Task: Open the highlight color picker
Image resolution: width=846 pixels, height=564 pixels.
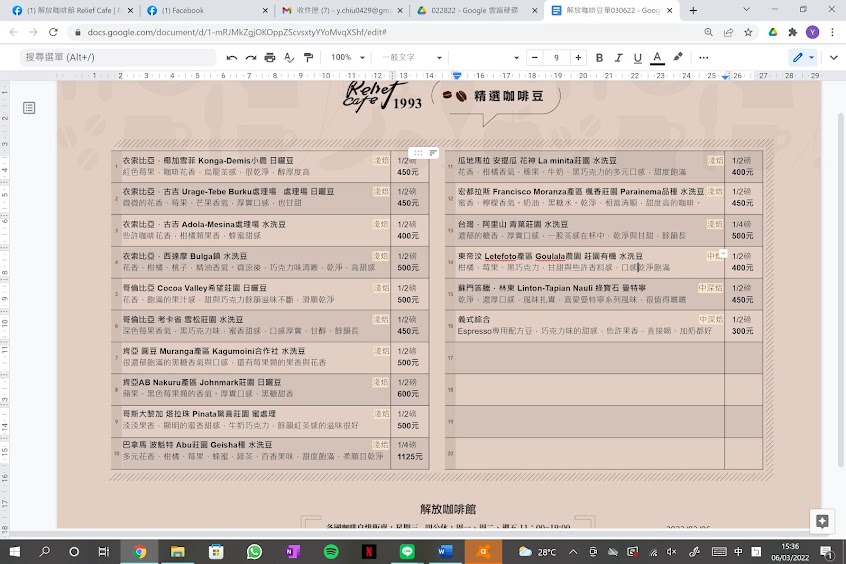Action: (678, 57)
